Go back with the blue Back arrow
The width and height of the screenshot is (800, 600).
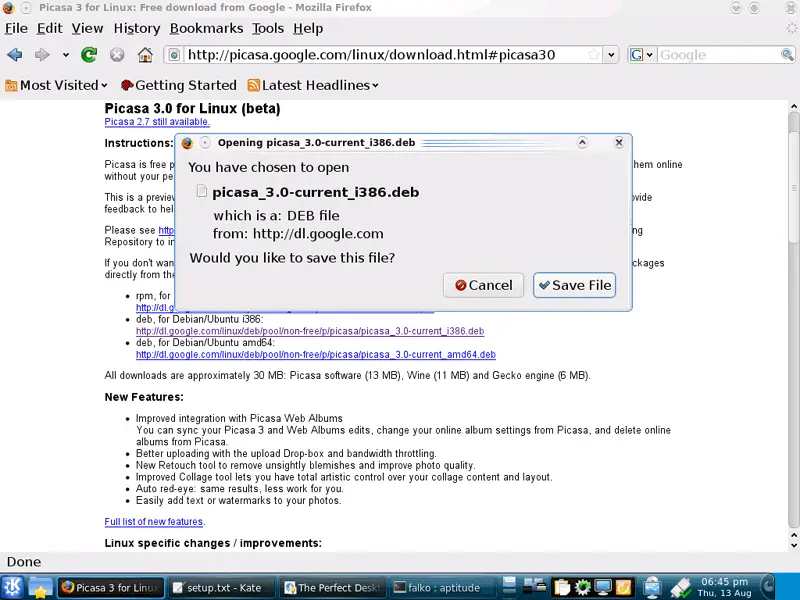pos(14,55)
